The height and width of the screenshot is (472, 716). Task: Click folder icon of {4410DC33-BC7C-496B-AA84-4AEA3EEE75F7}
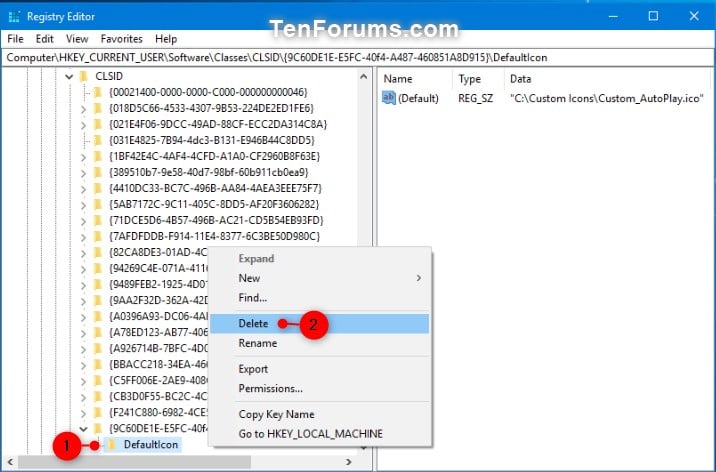coord(98,188)
